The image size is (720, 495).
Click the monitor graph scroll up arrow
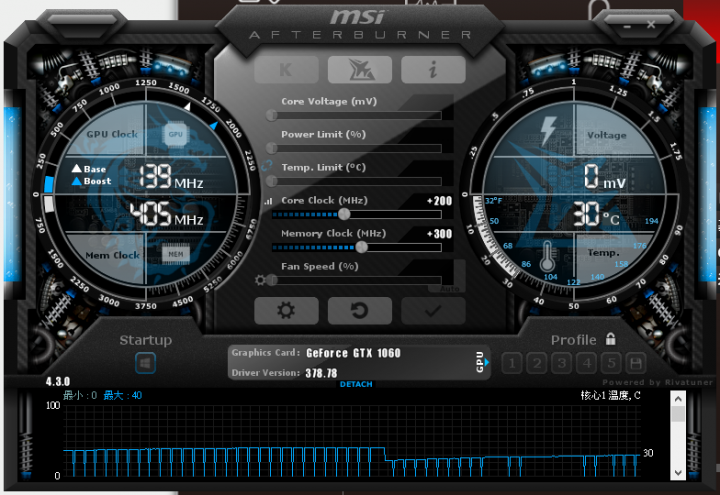(678, 399)
